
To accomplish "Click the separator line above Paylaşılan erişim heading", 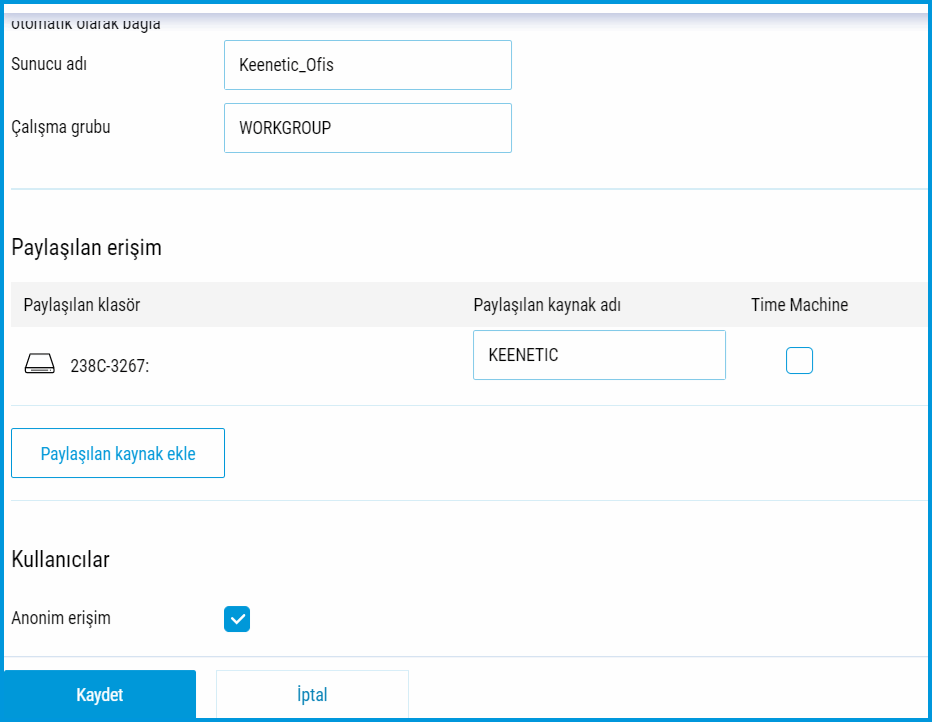I will coord(466,188).
